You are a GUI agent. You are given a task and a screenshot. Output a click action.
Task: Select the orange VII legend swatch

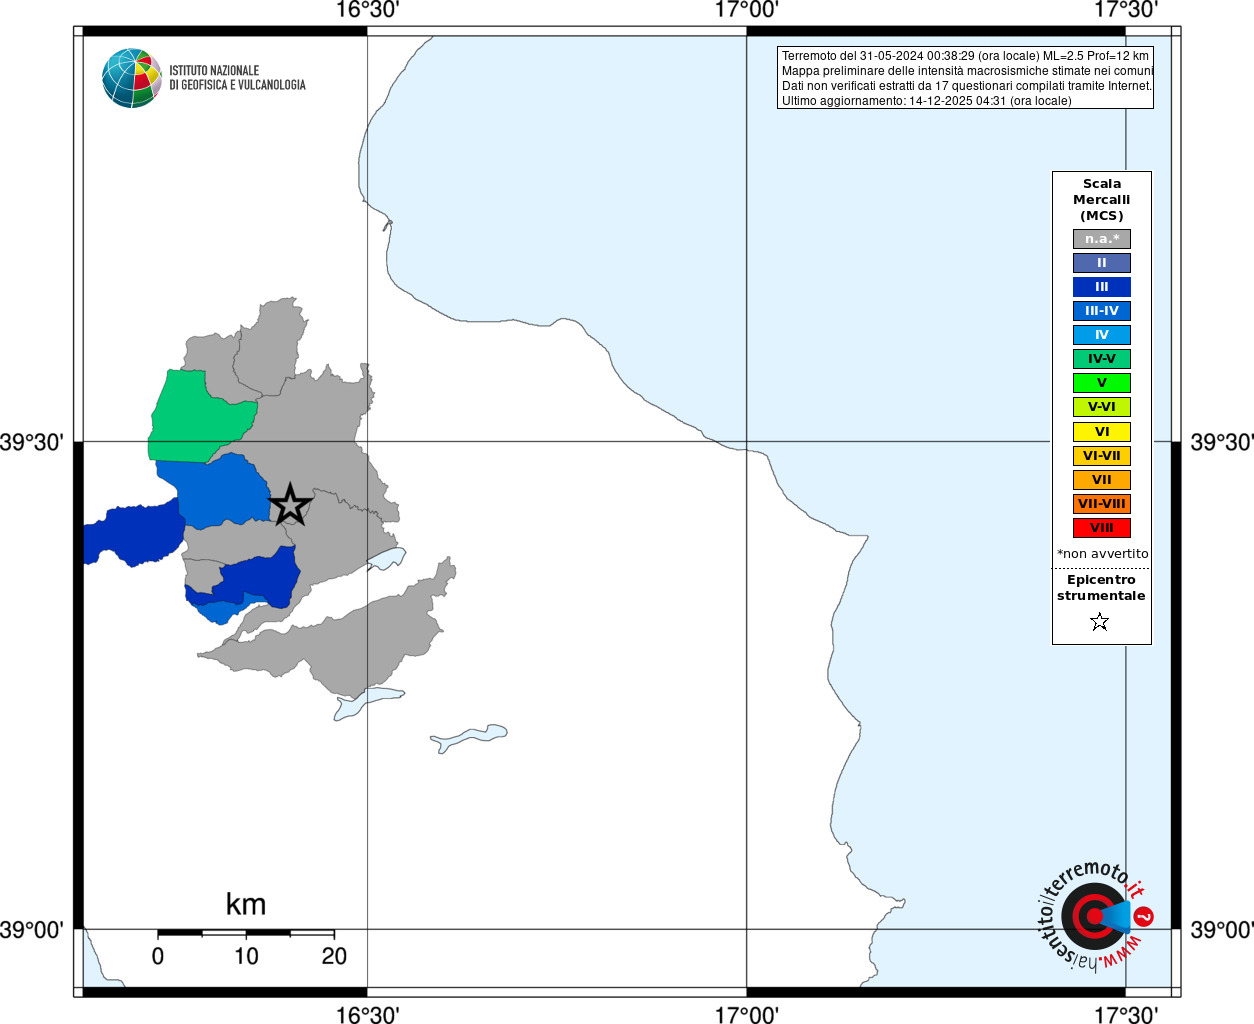[1102, 480]
